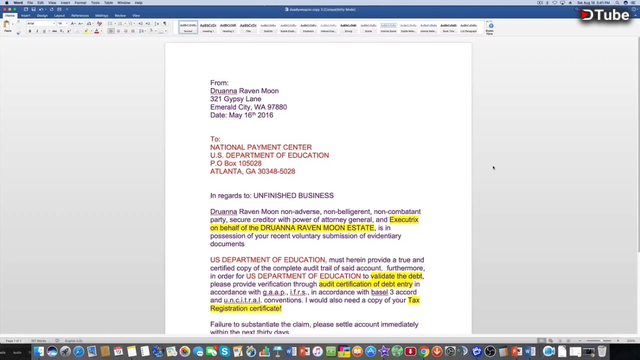The image size is (640, 360).
Task: Switch to the Mailings tab
Action: point(102,16)
